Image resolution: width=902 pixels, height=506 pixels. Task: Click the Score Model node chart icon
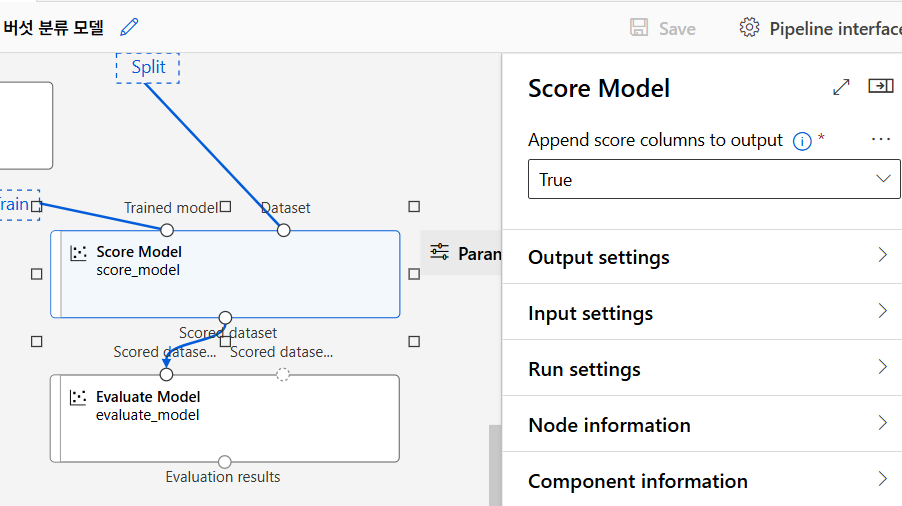(78, 253)
